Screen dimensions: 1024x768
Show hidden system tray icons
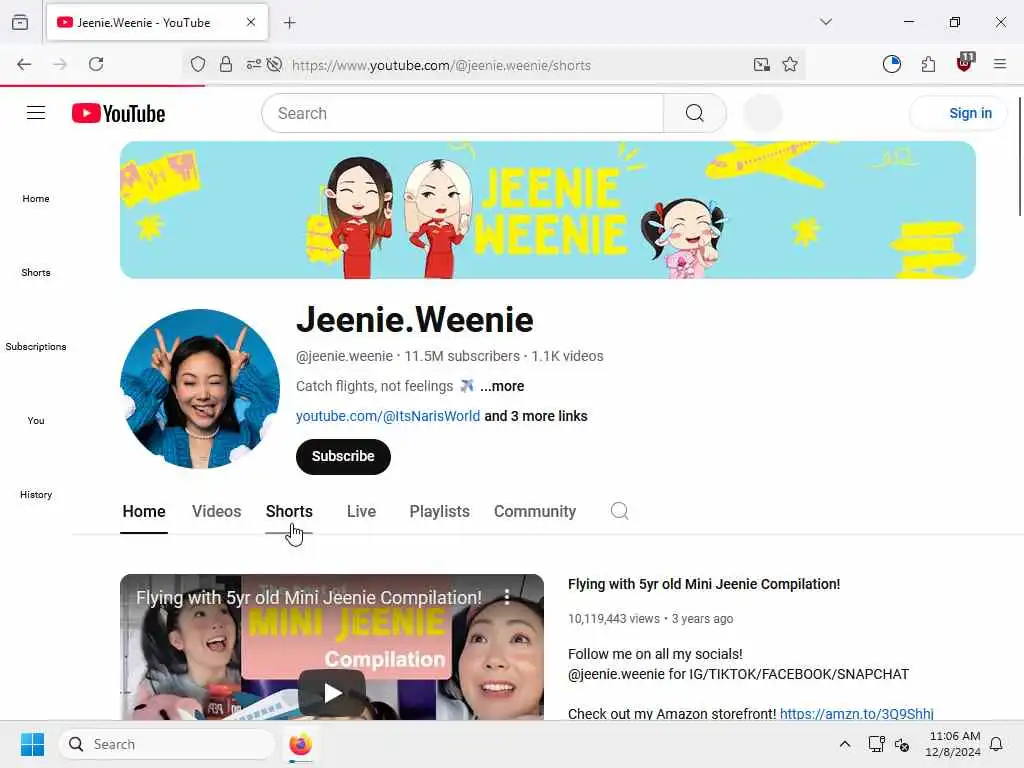coord(844,744)
